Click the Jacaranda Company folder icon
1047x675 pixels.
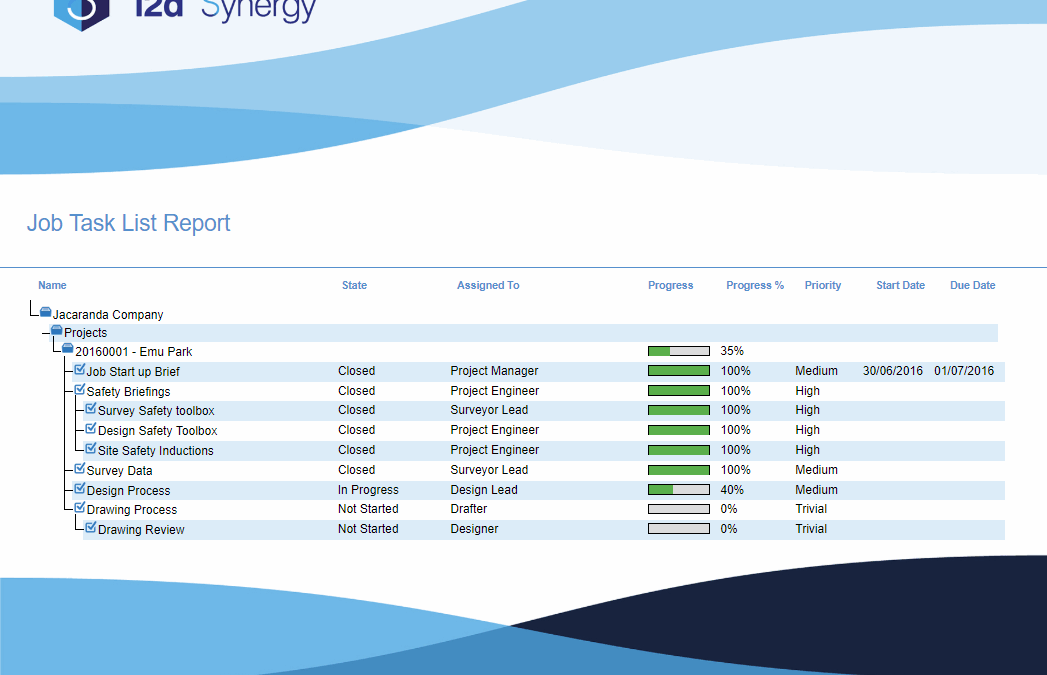click(x=45, y=312)
